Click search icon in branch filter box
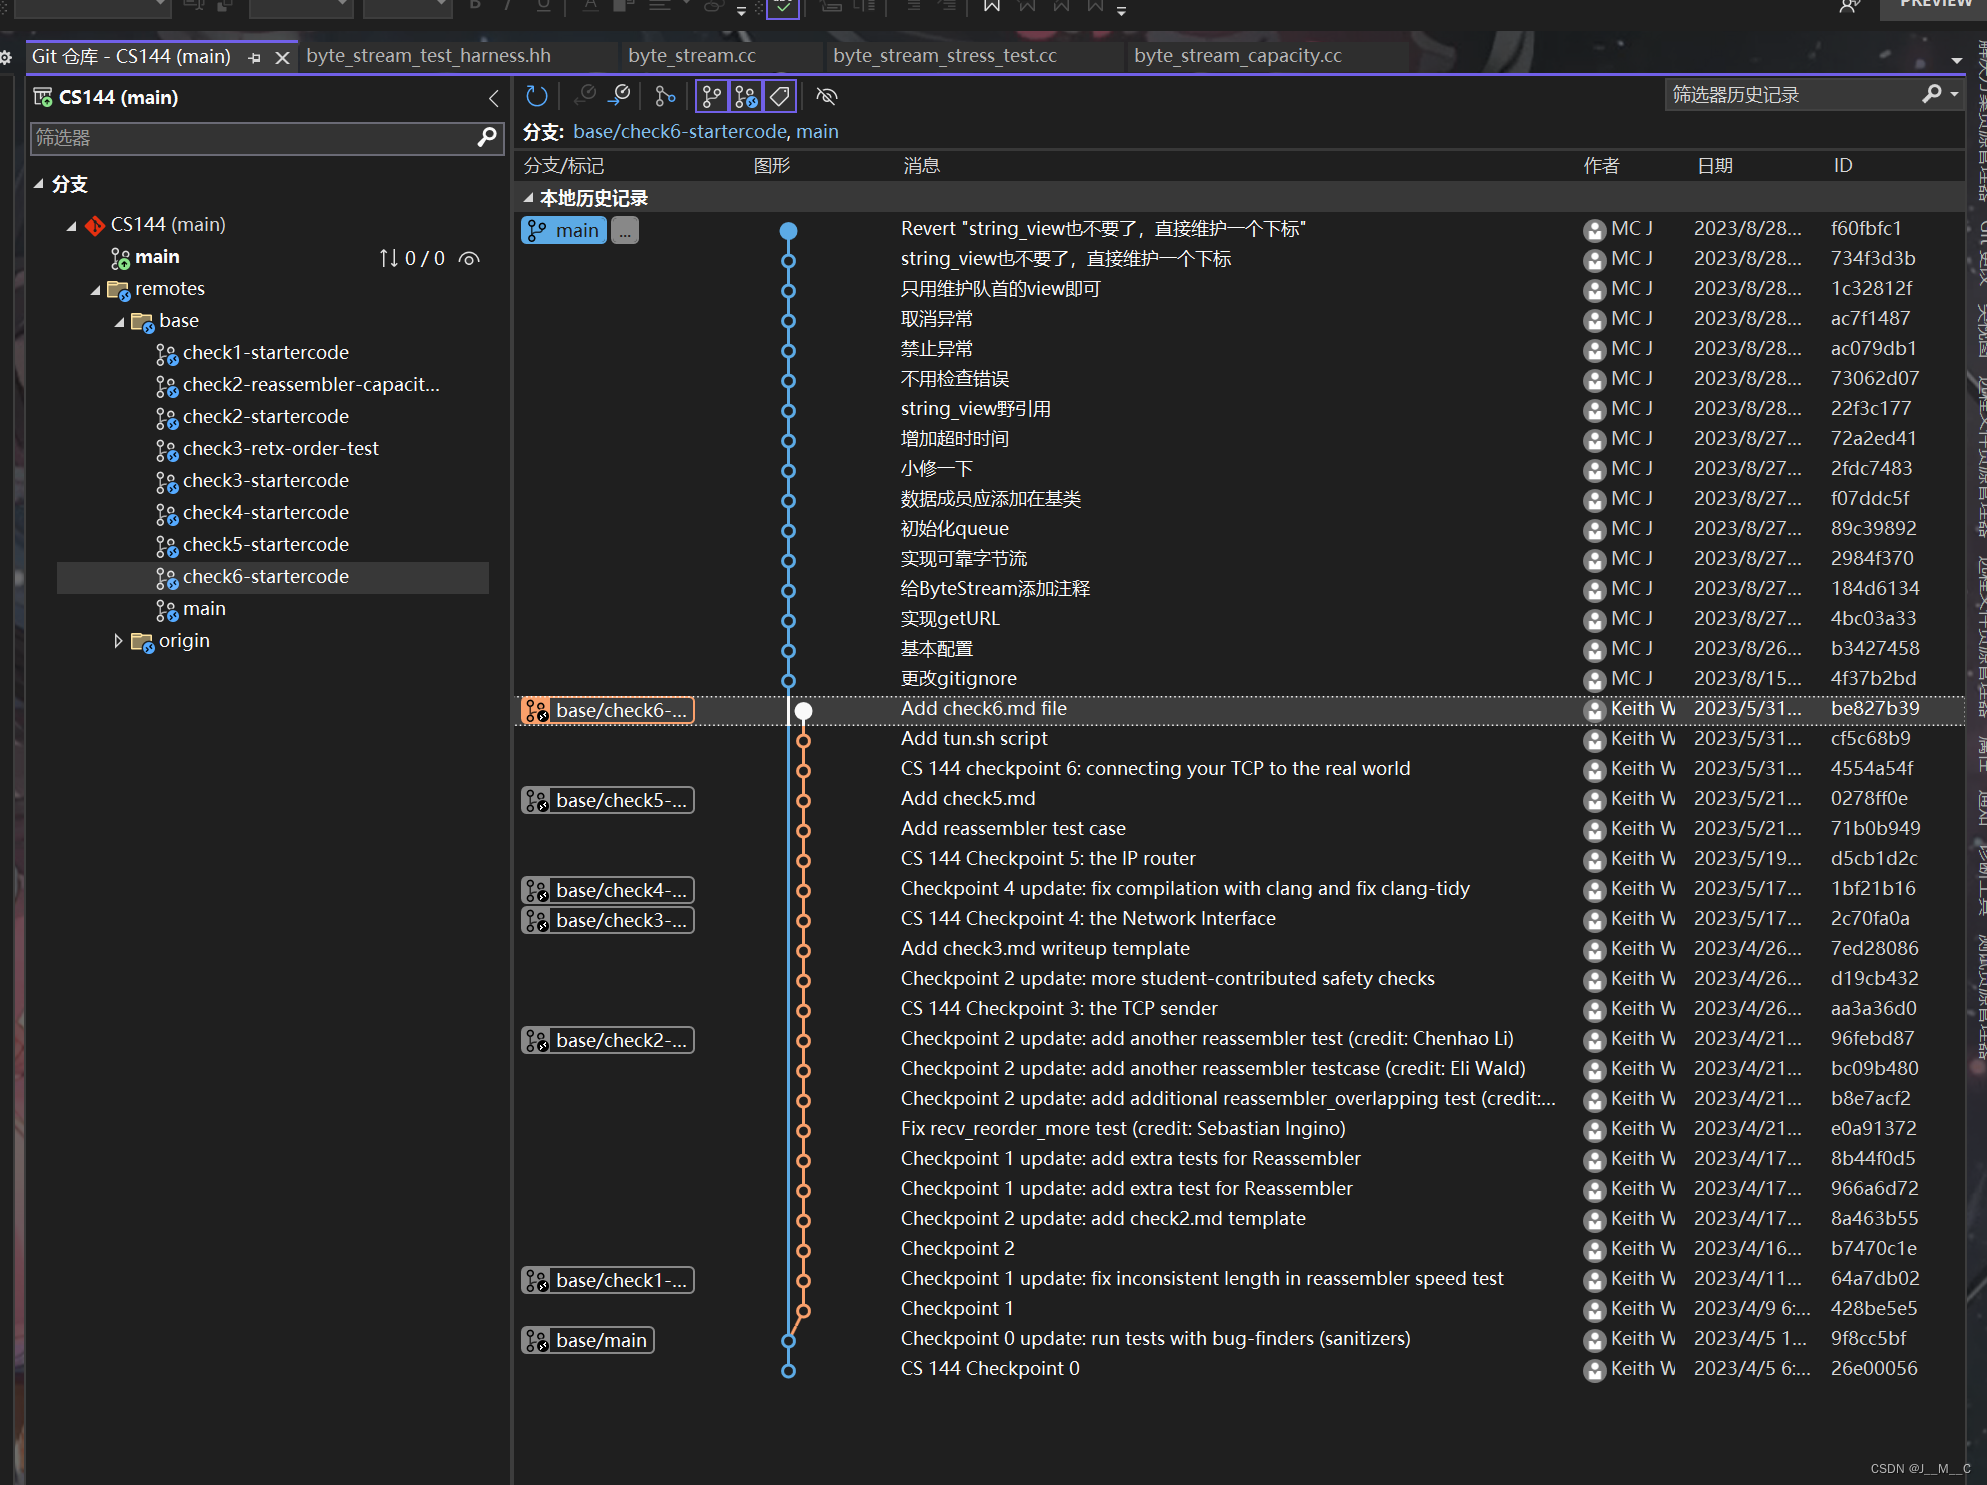Viewport: 1987px width, 1485px height. [x=487, y=137]
